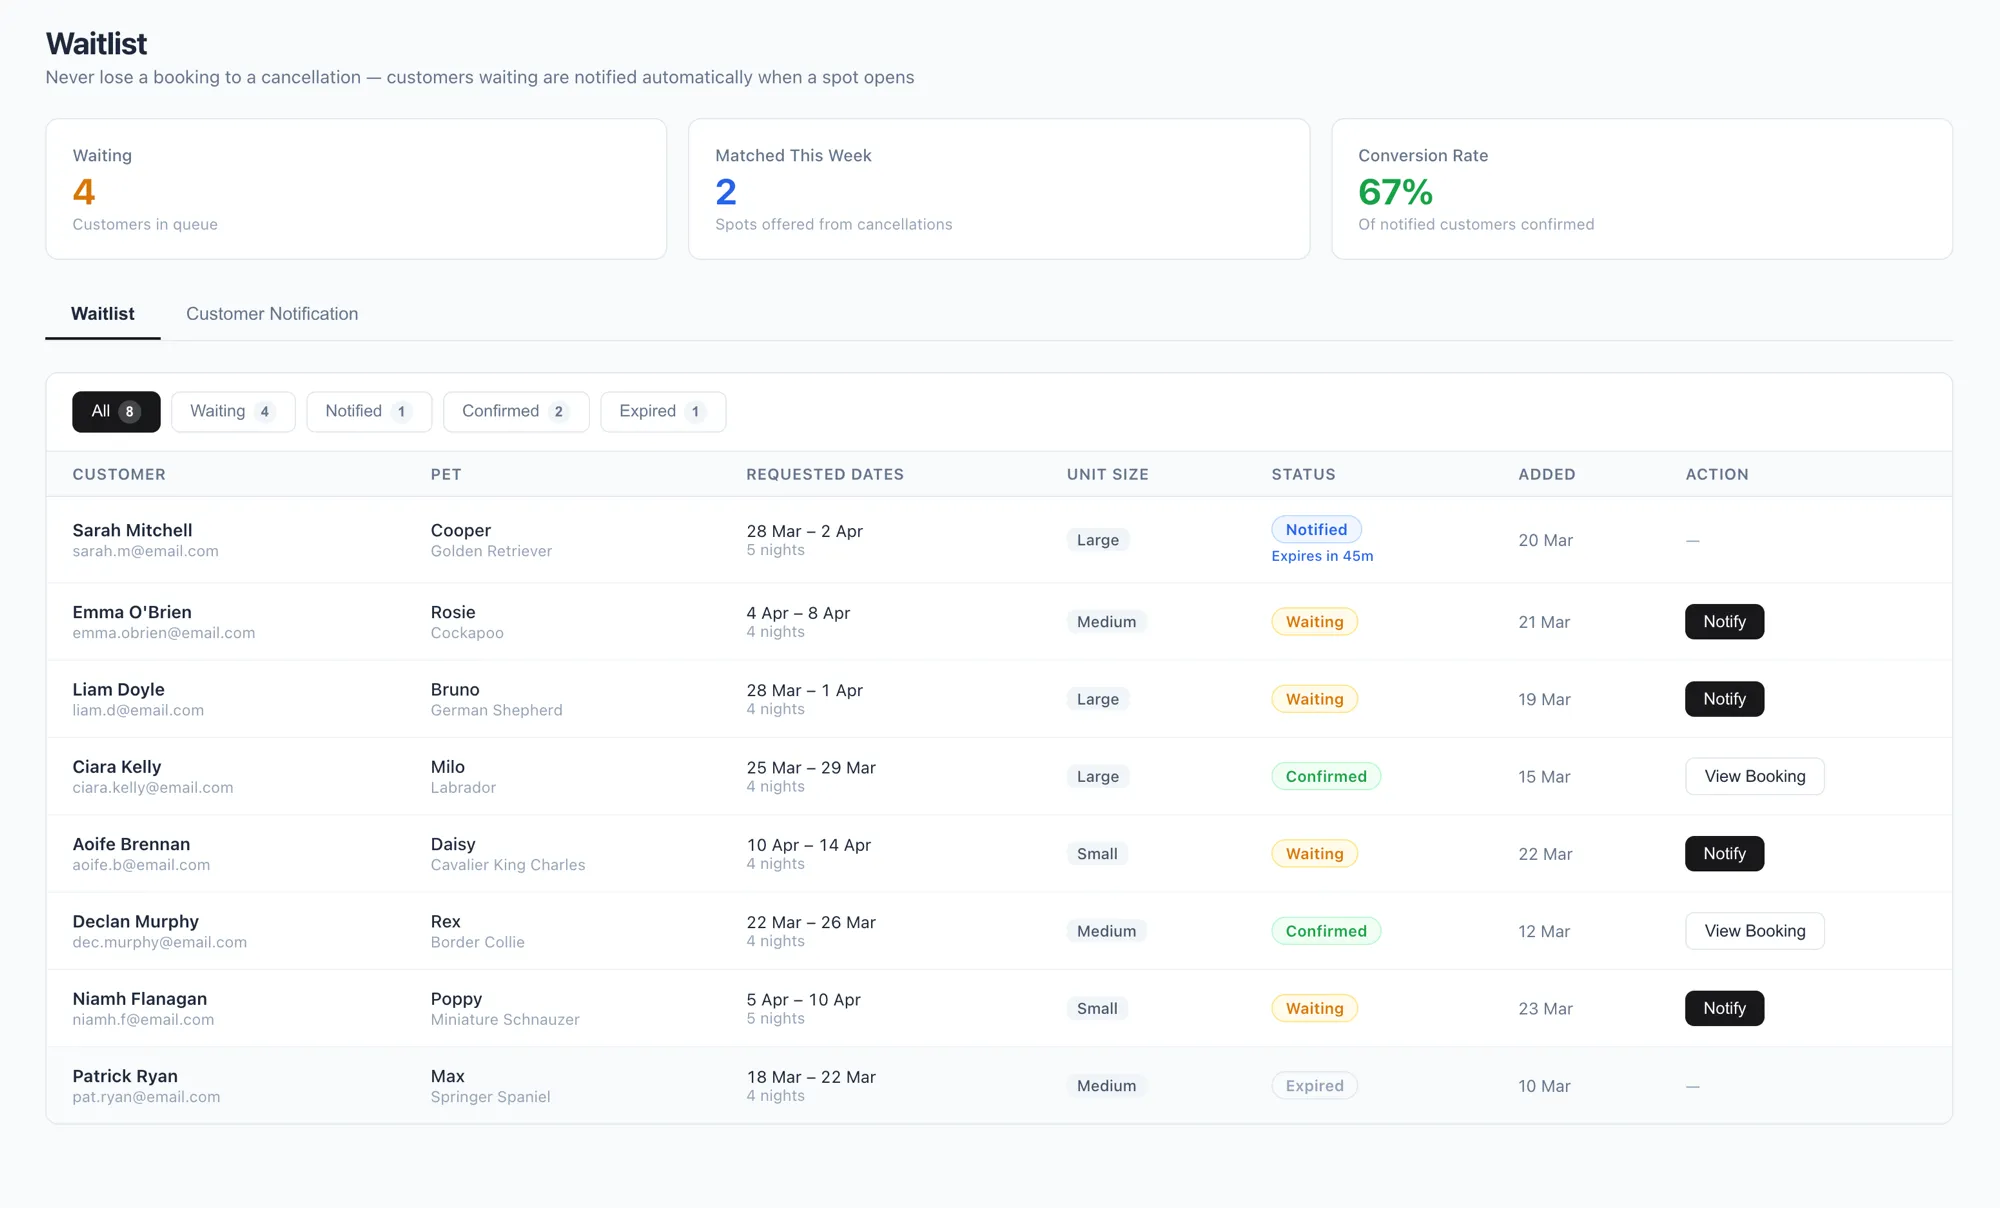The image size is (2000, 1208).
Task: Select the Waitlist tab
Action: click(102, 313)
